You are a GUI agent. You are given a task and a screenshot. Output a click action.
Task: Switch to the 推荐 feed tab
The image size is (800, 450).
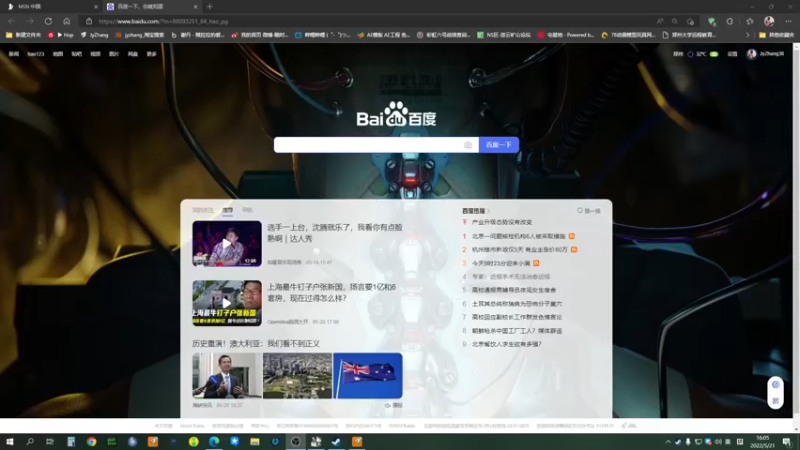pyautogui.click(x=228, y=210)
